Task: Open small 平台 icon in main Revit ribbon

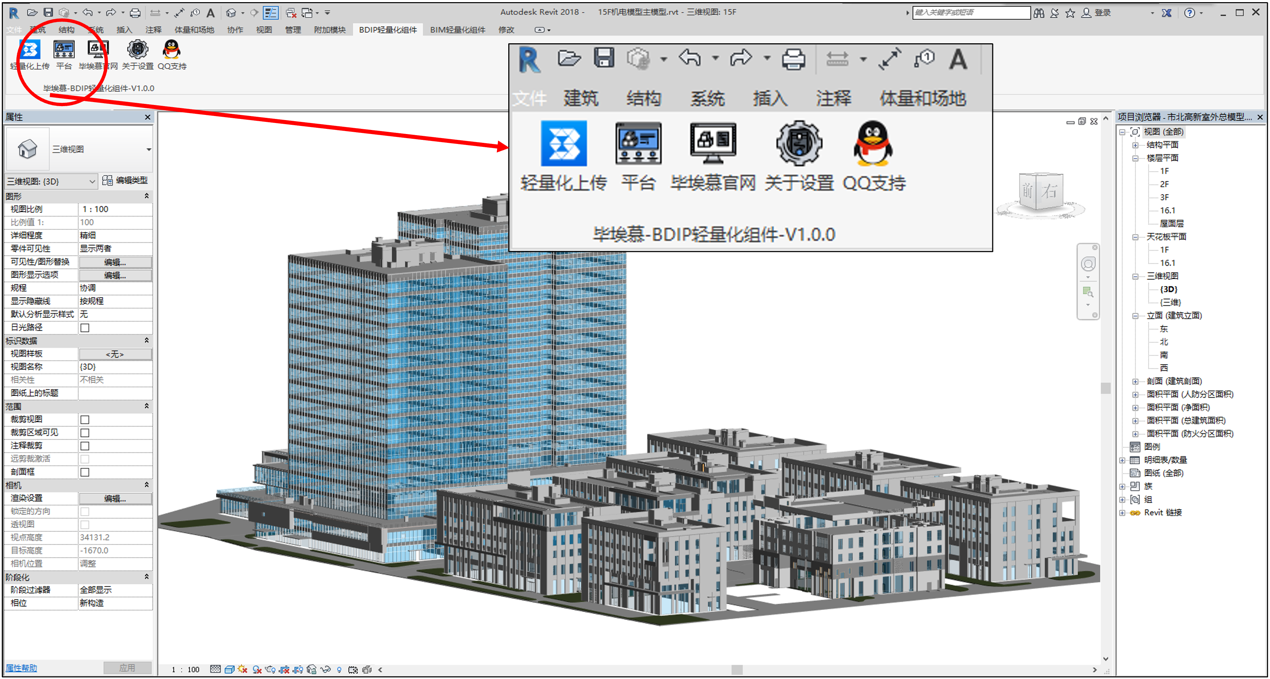Action: [64, 49]
